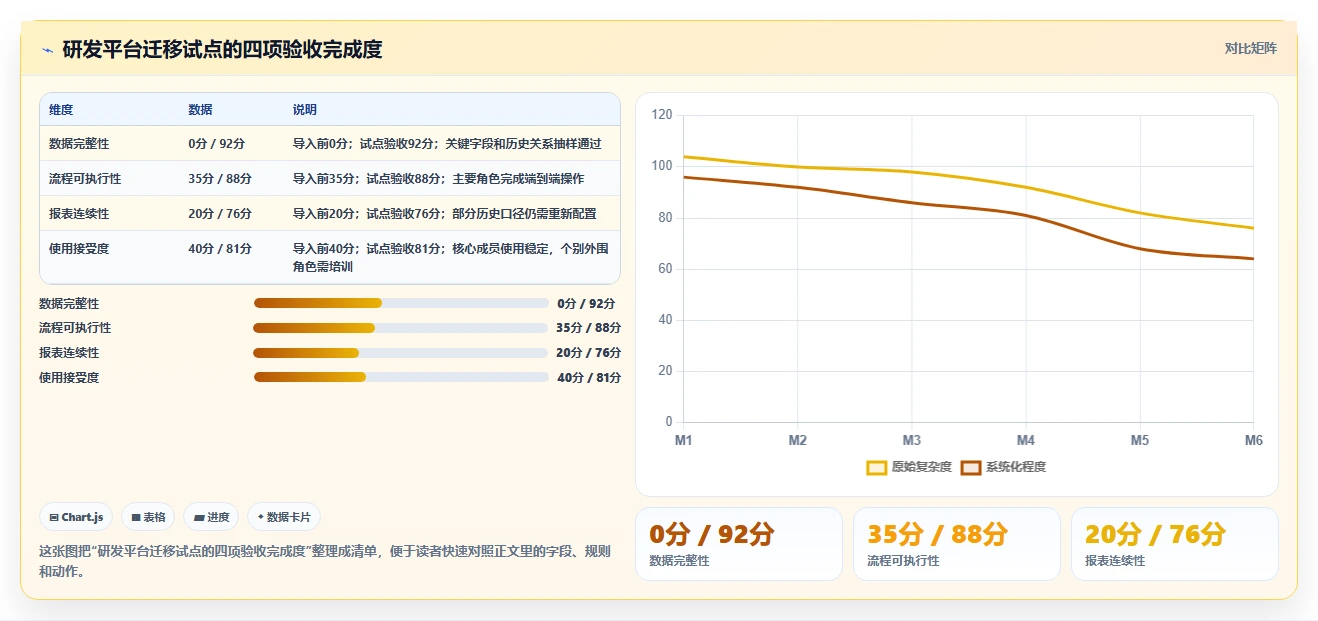Click the 说明 table column header
This screenshot has height=621, width=1318.
305,110
